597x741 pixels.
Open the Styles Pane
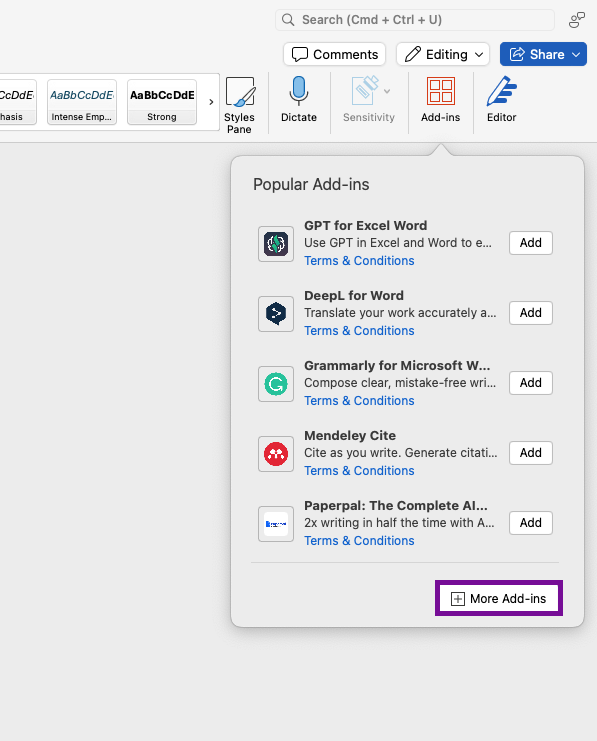point(240,105)
